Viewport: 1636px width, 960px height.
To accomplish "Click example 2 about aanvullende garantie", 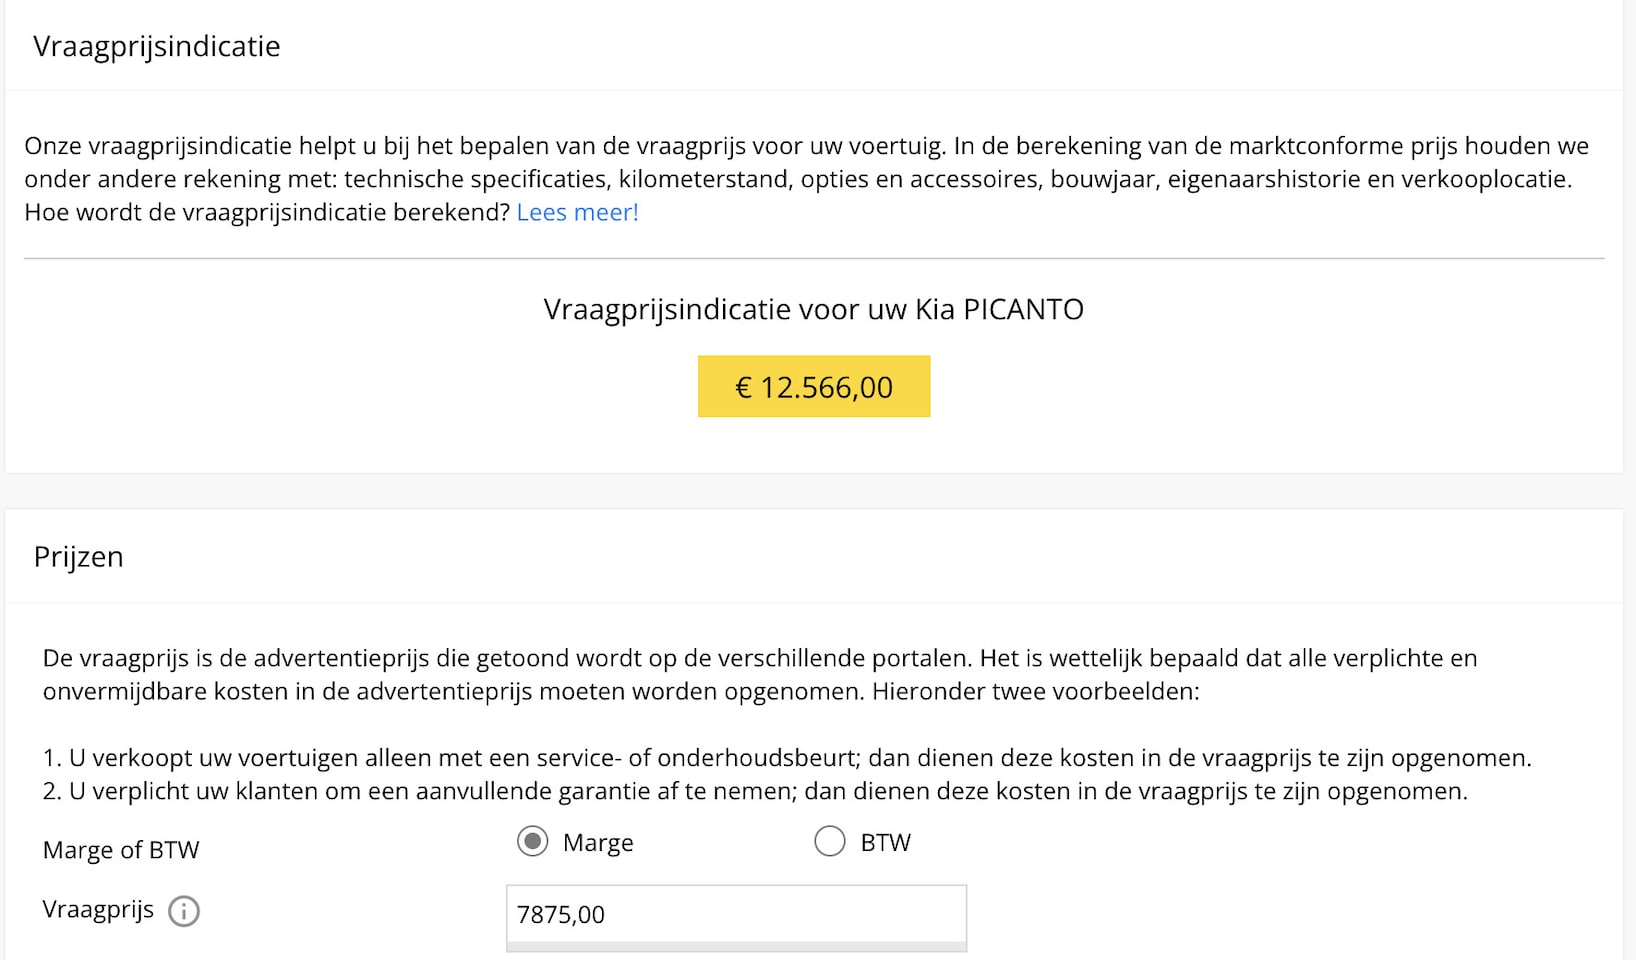I will (754, 791).
